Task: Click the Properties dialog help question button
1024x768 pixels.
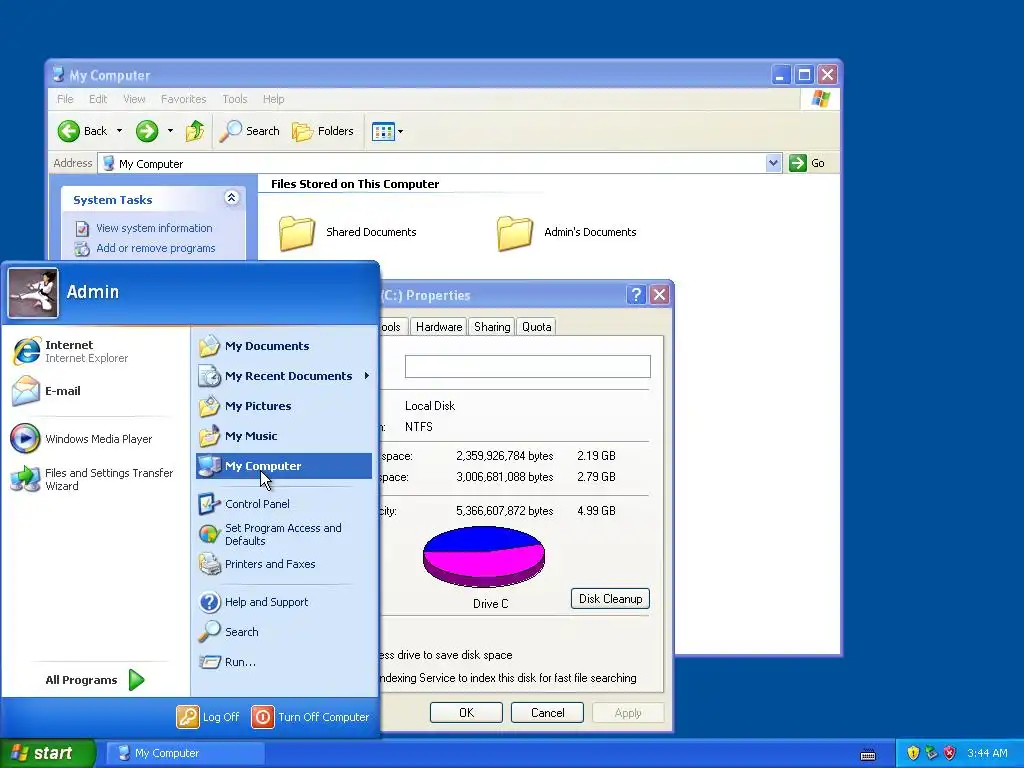Action: point(636,295)
